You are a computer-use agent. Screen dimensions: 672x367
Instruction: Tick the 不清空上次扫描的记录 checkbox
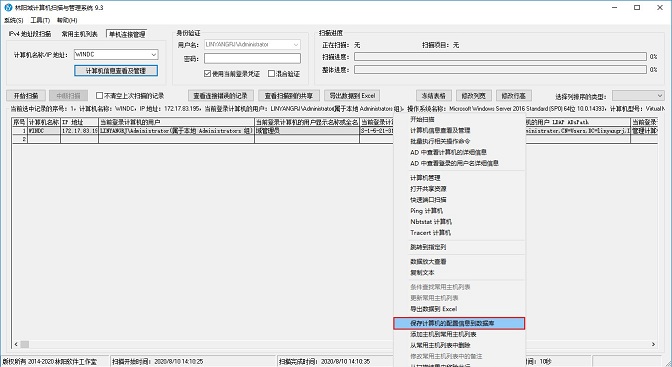pos(99,96)
